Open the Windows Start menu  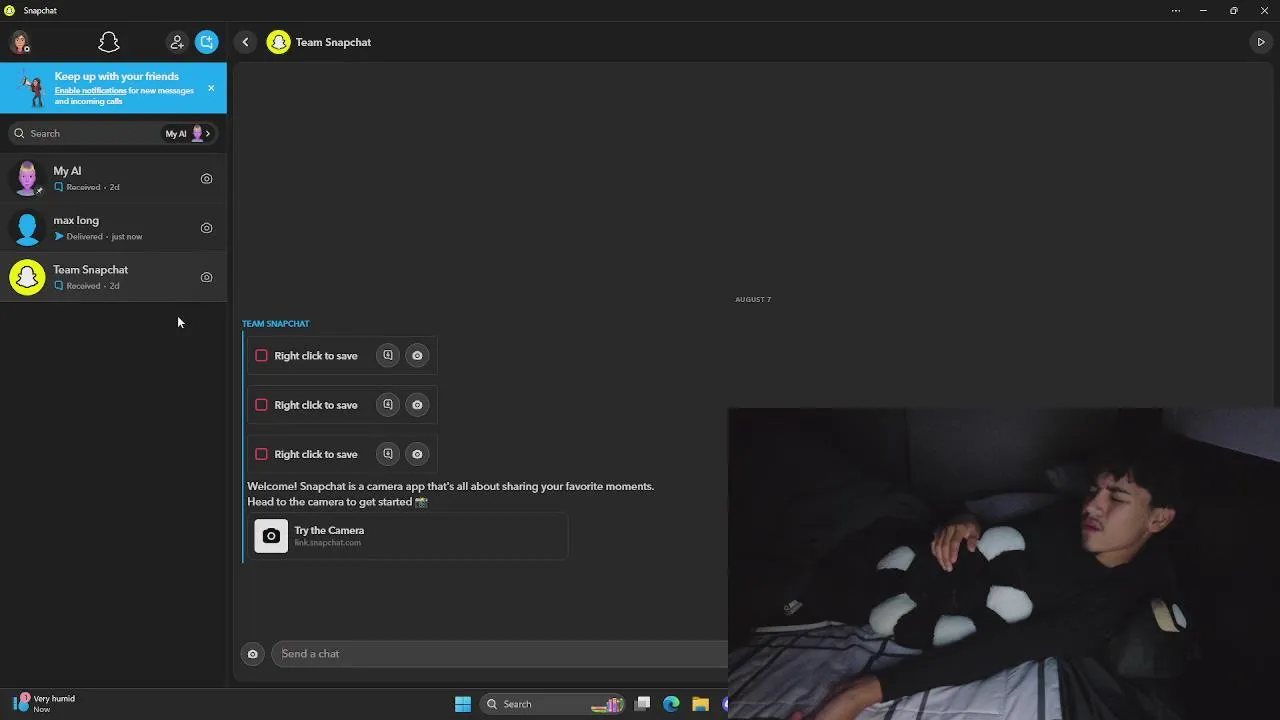pyautogui.click(x=462, y=704)
